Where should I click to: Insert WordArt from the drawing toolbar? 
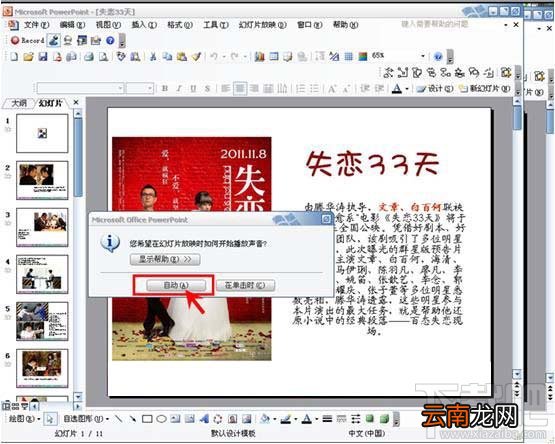click(204, 419)
